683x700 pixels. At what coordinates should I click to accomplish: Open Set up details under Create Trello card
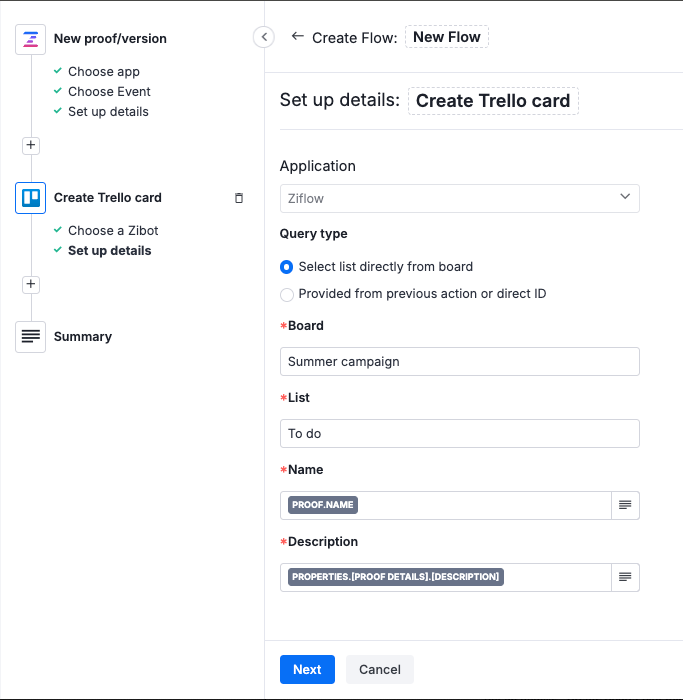(109, 250)
